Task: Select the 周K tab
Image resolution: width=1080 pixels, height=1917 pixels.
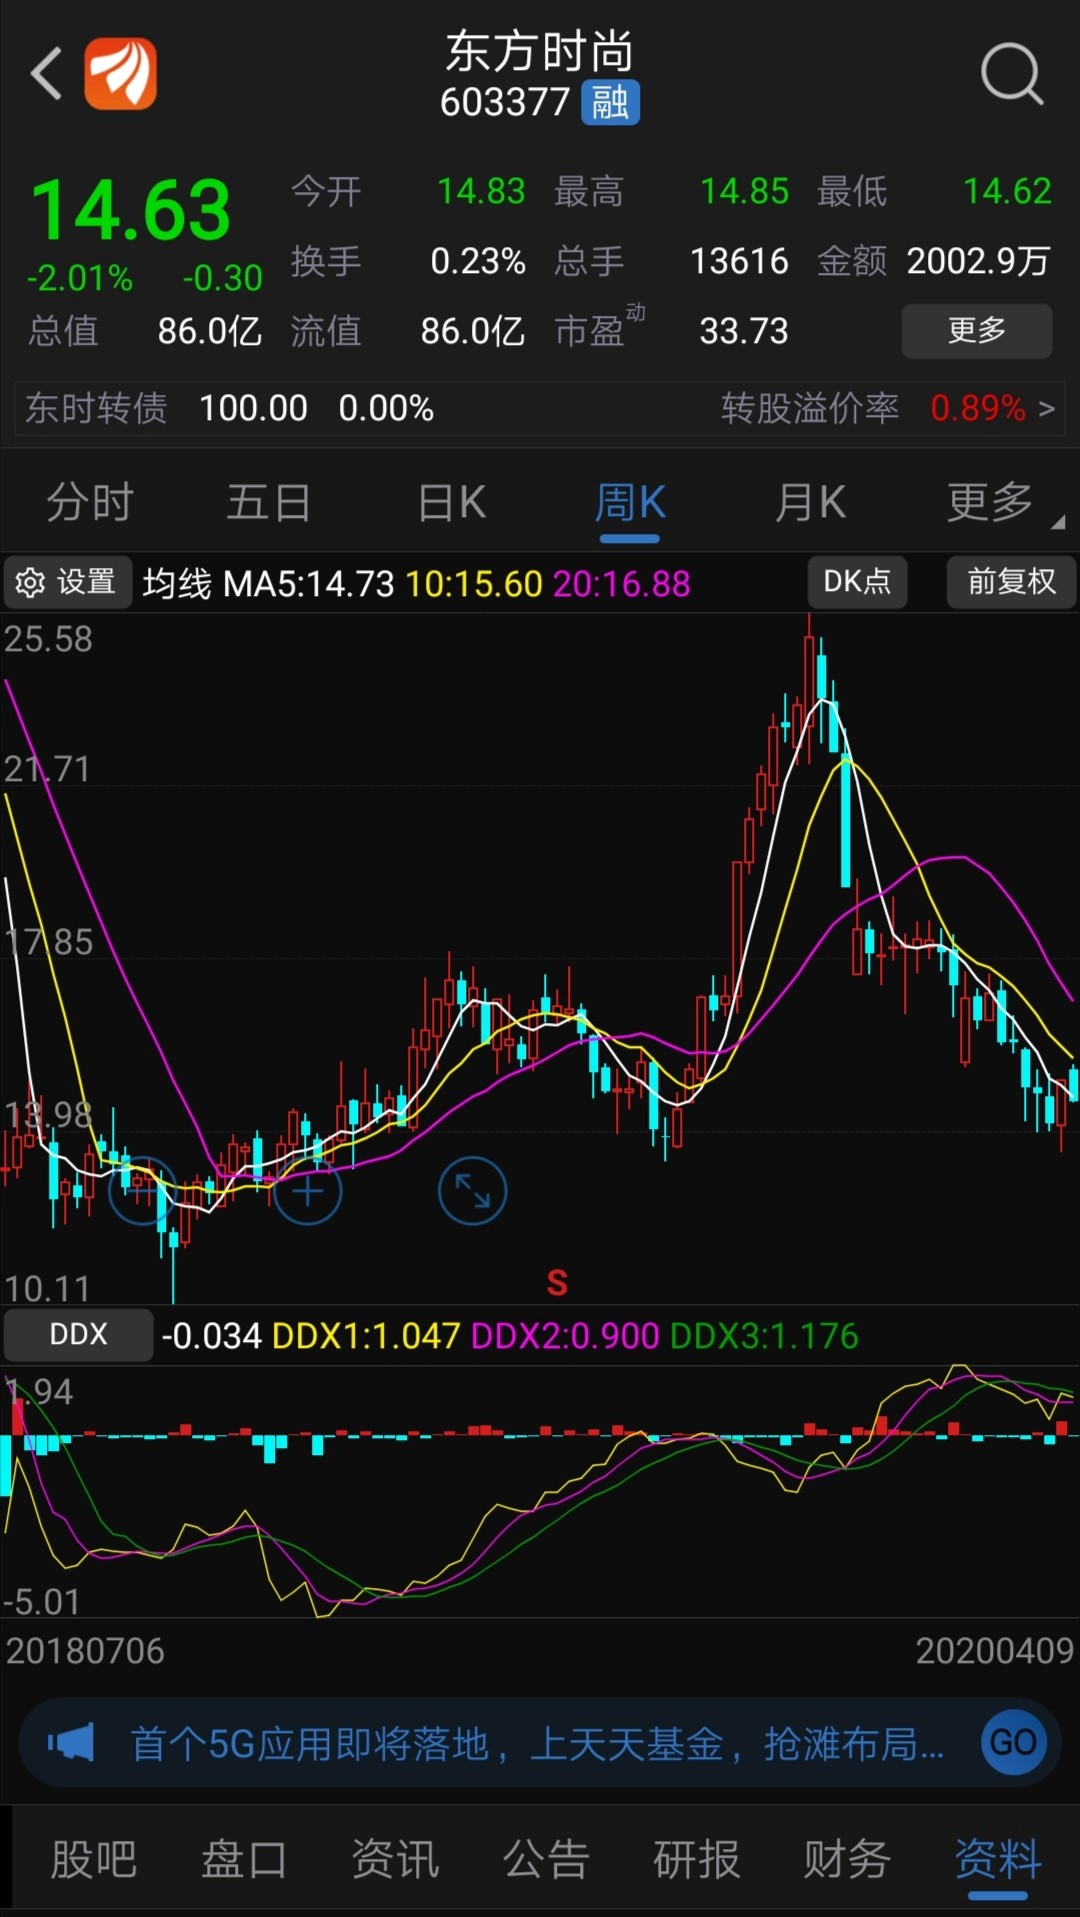Action: point(630,502)
